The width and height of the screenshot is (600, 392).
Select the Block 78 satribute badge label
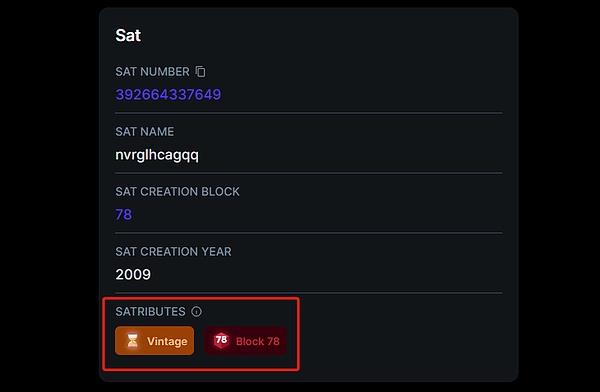pos(258,341)
